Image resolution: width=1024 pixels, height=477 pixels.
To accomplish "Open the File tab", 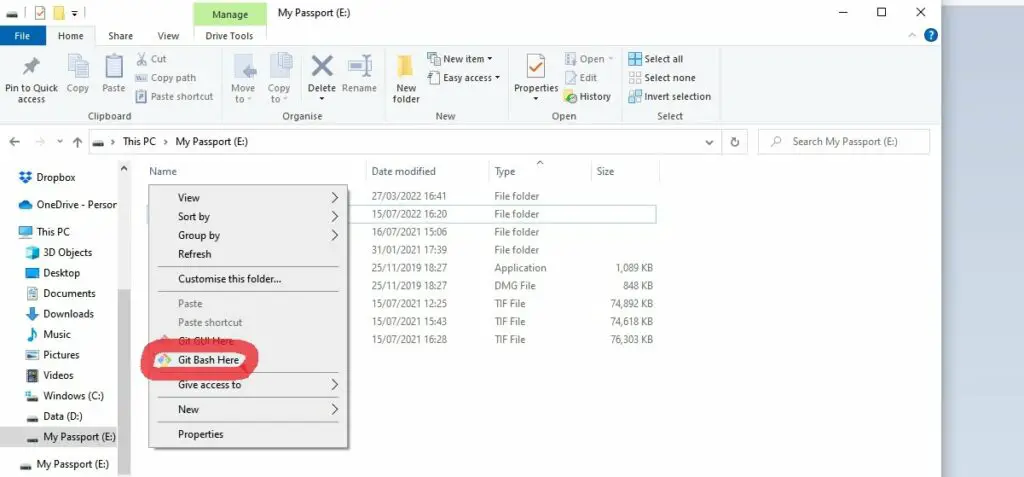I will [22, 36].
